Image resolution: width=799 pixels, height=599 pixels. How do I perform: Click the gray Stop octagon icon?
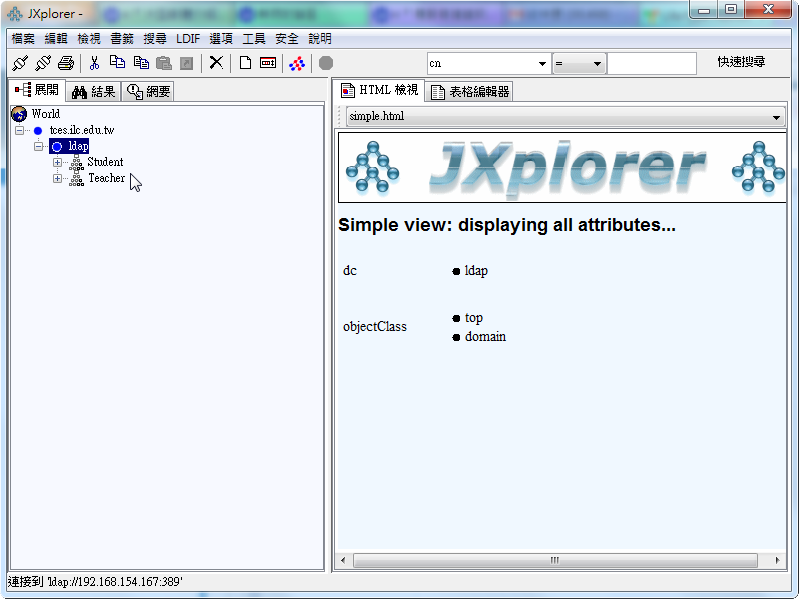pyautogui.click(x=326, y=63)
